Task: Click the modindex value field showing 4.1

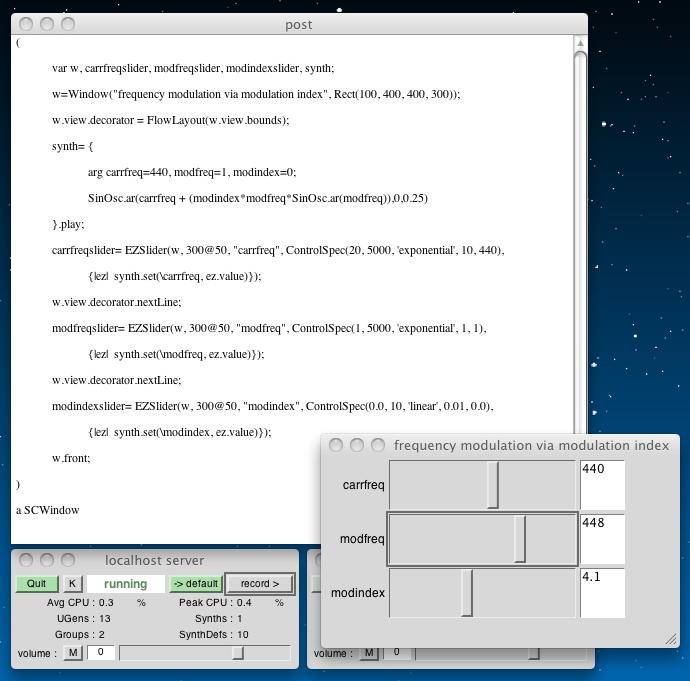Action: click(602, 594)
